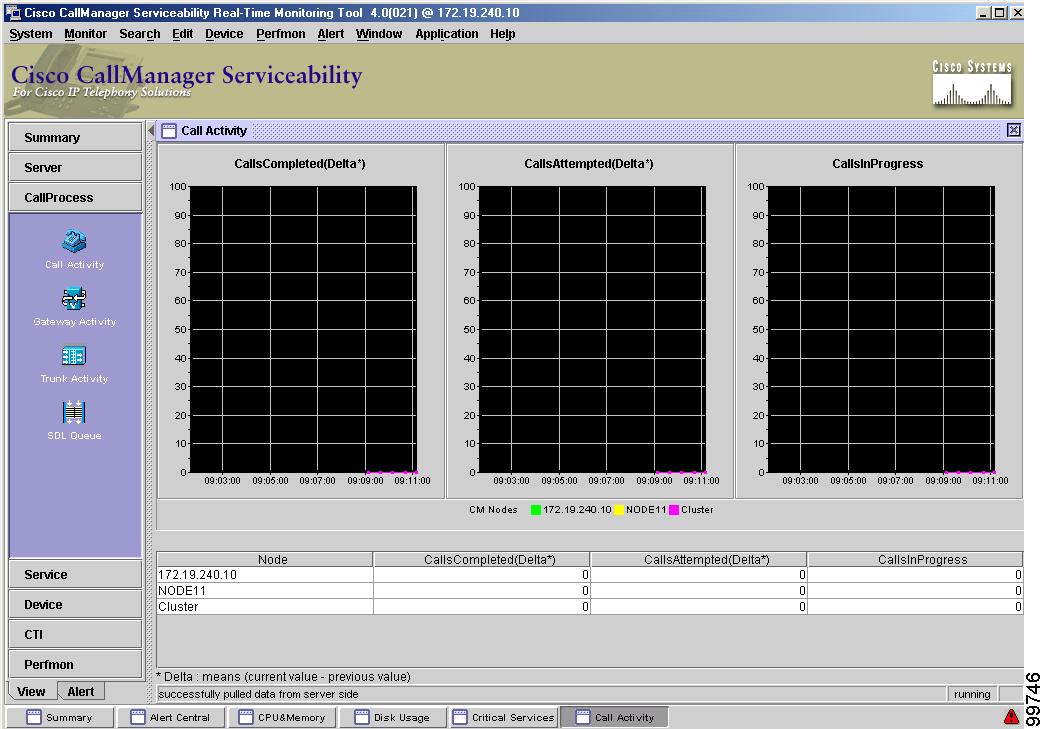Open the Device menu

224,34
